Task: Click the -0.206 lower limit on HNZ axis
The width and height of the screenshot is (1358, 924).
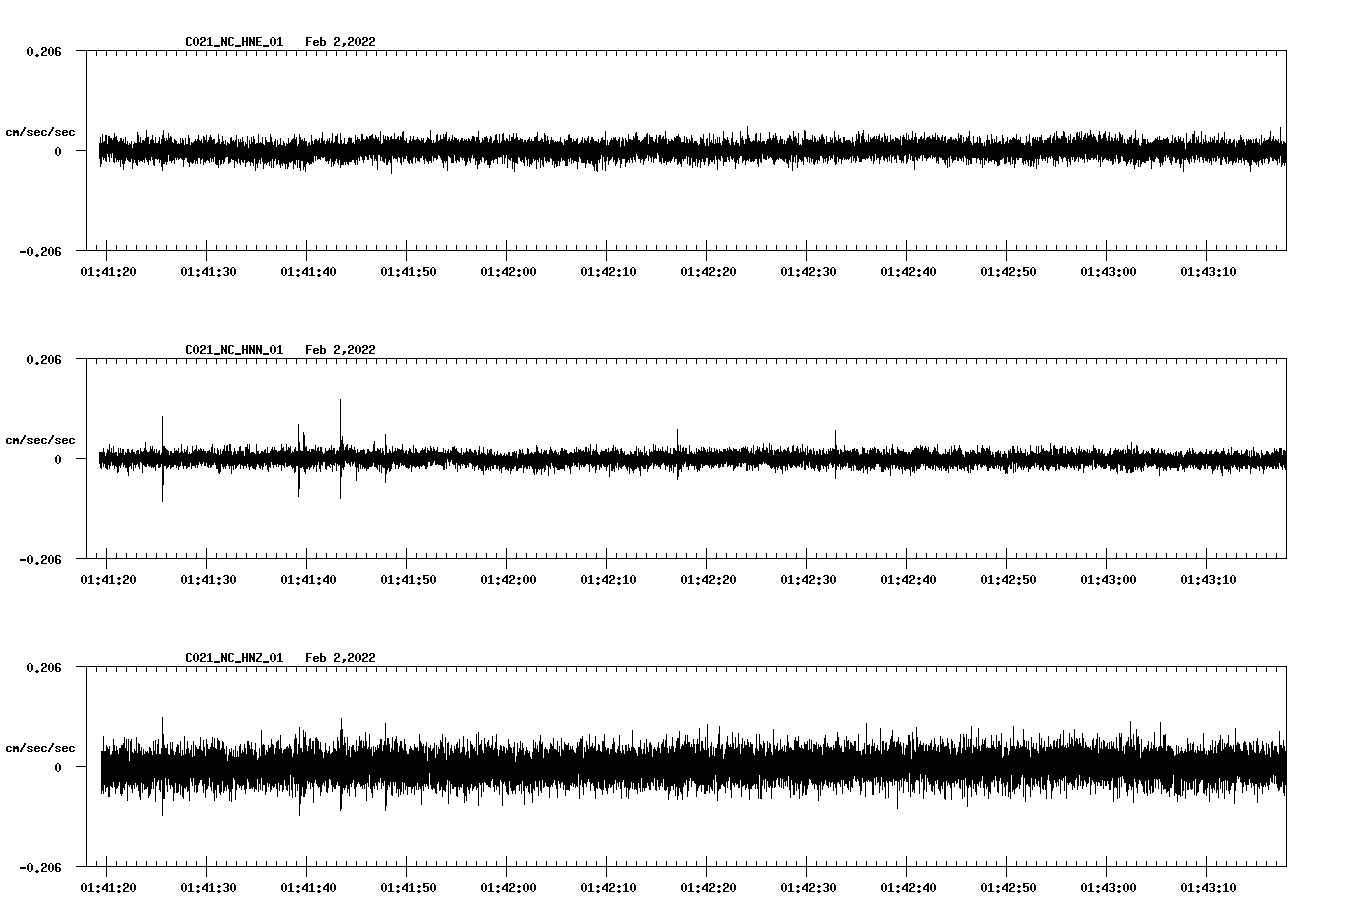Action: pos(40,868)
